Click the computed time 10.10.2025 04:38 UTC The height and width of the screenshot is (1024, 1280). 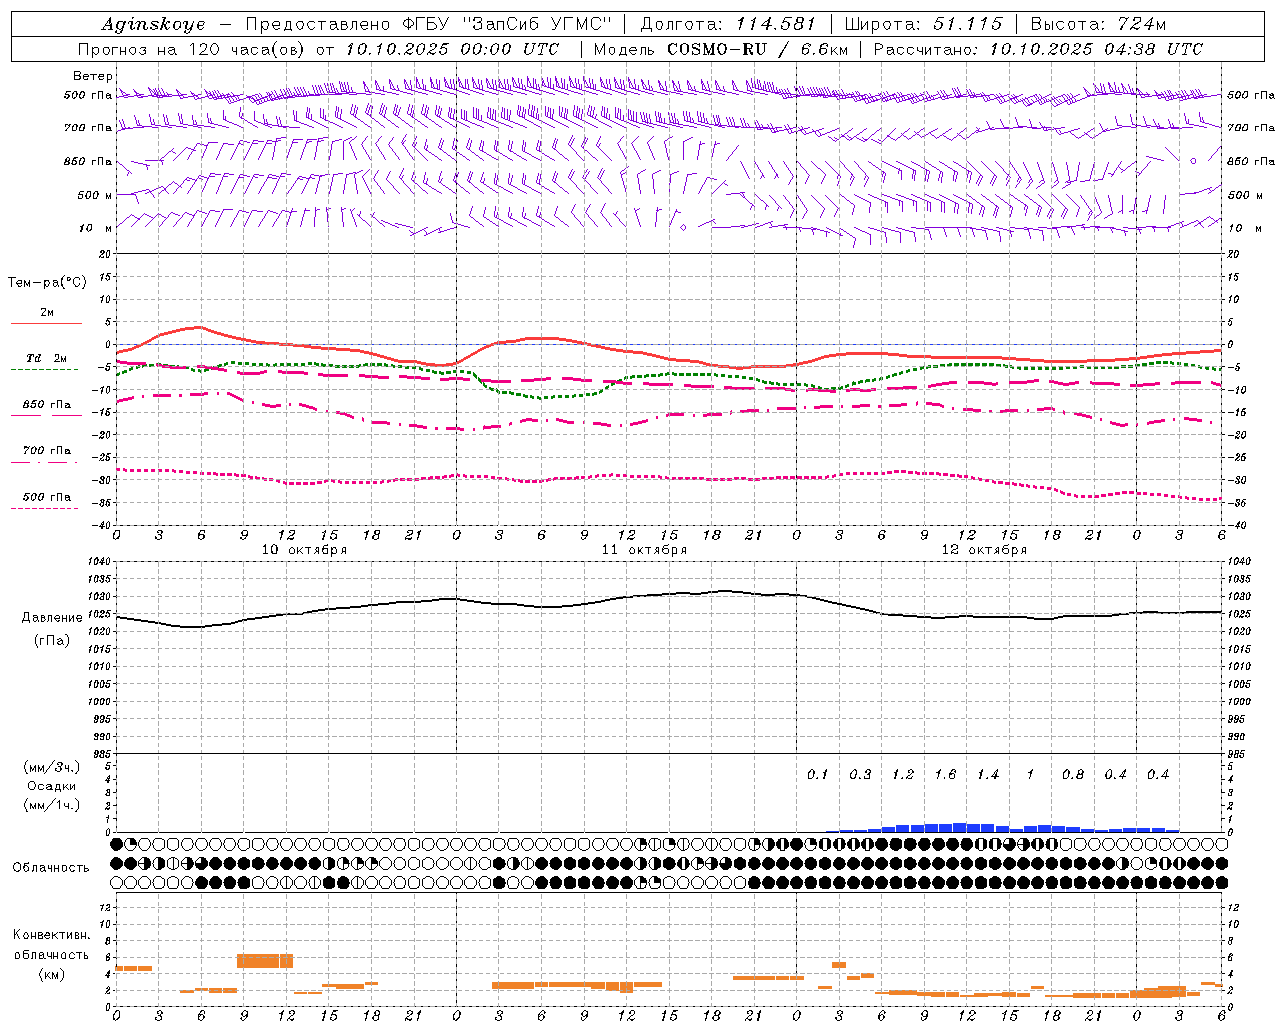pyautogui.click(x=1096, y=49)
